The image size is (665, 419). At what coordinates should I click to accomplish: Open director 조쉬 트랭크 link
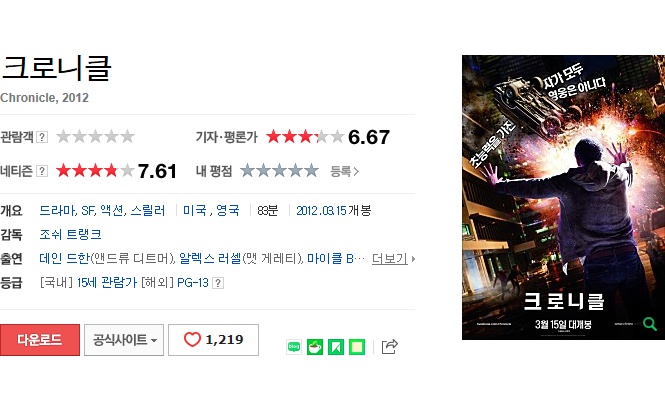pos(70,234)
